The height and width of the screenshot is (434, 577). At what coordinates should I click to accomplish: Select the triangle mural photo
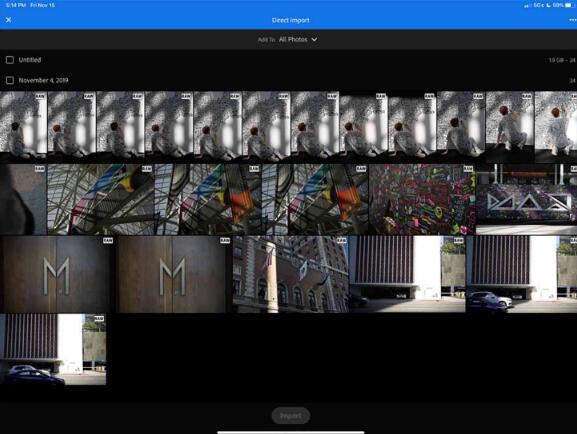click(526, 200)
